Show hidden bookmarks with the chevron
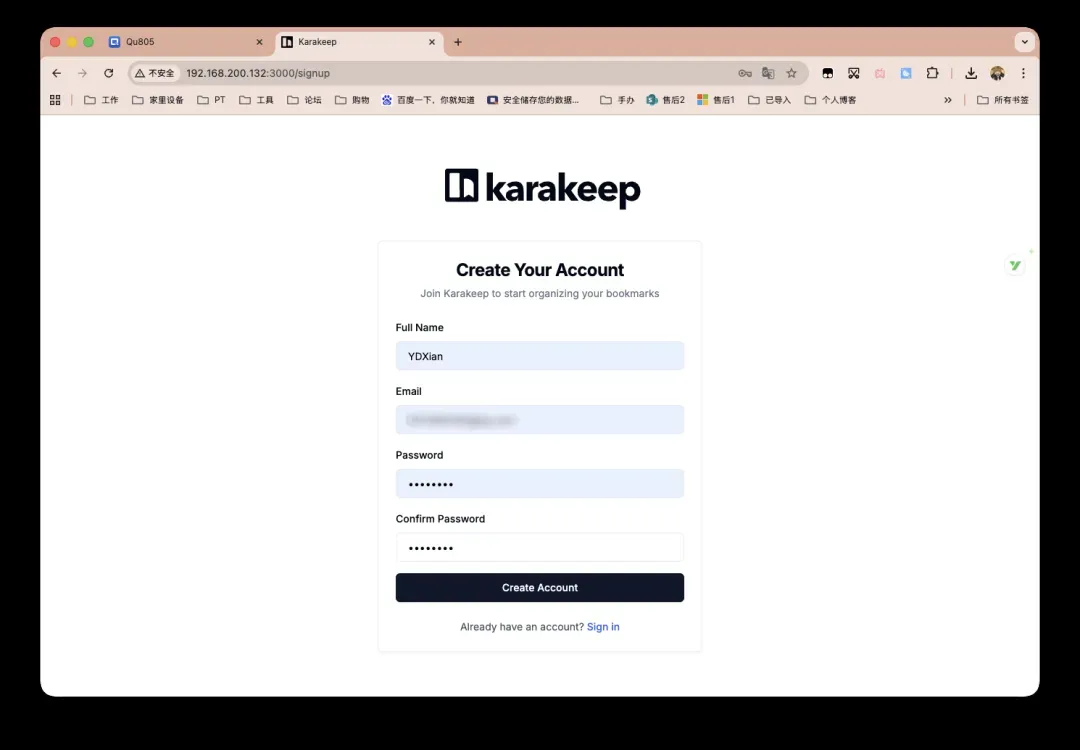The height and width of the screenshot is (750, 1080). pyautogui.click(x=947, y=100)
